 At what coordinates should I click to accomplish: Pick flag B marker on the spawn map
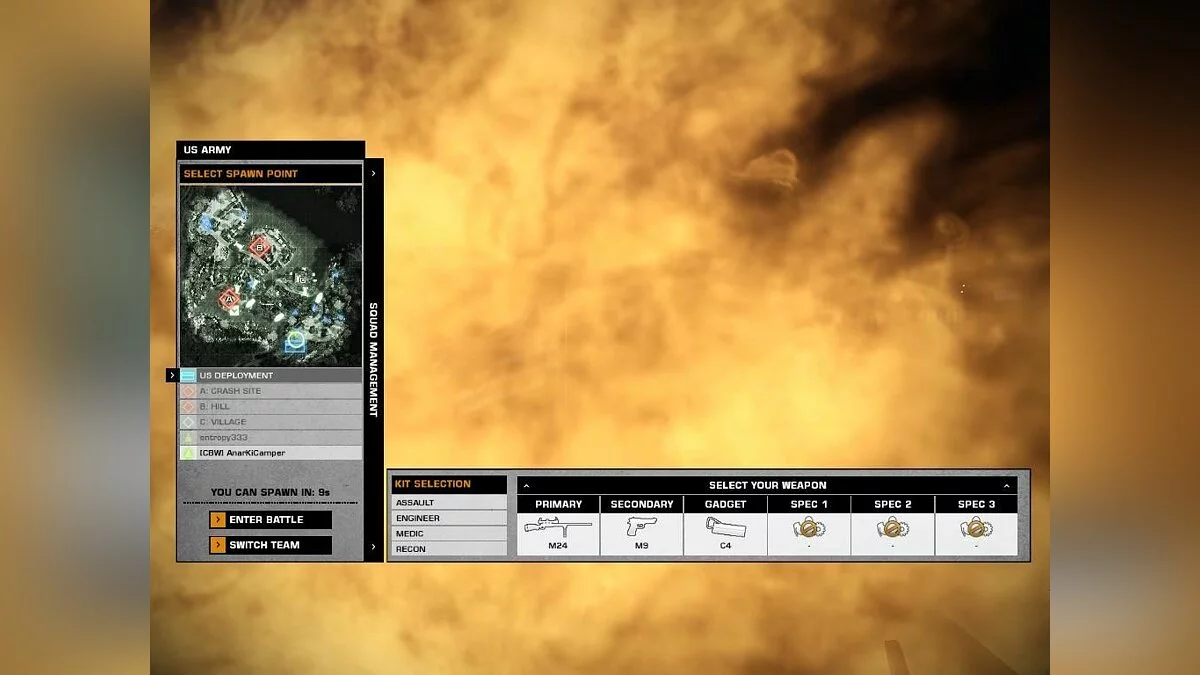(260, 246)
